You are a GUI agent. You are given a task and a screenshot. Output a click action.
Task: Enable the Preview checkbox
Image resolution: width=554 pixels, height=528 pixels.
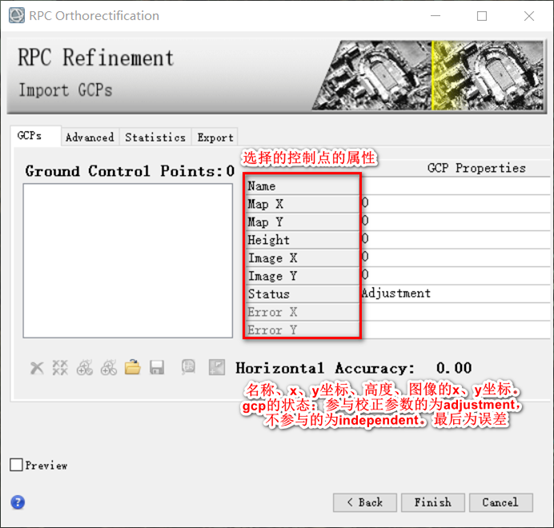[x=16, y=465]
